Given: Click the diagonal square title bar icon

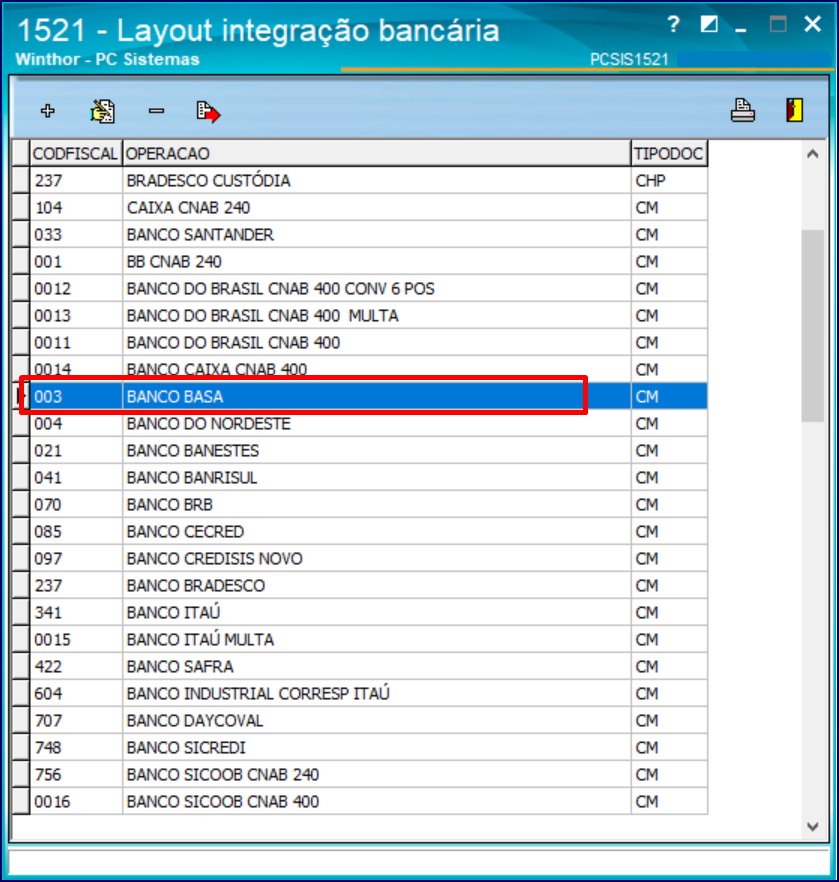Looking at the screenshot, I should 709,24.
